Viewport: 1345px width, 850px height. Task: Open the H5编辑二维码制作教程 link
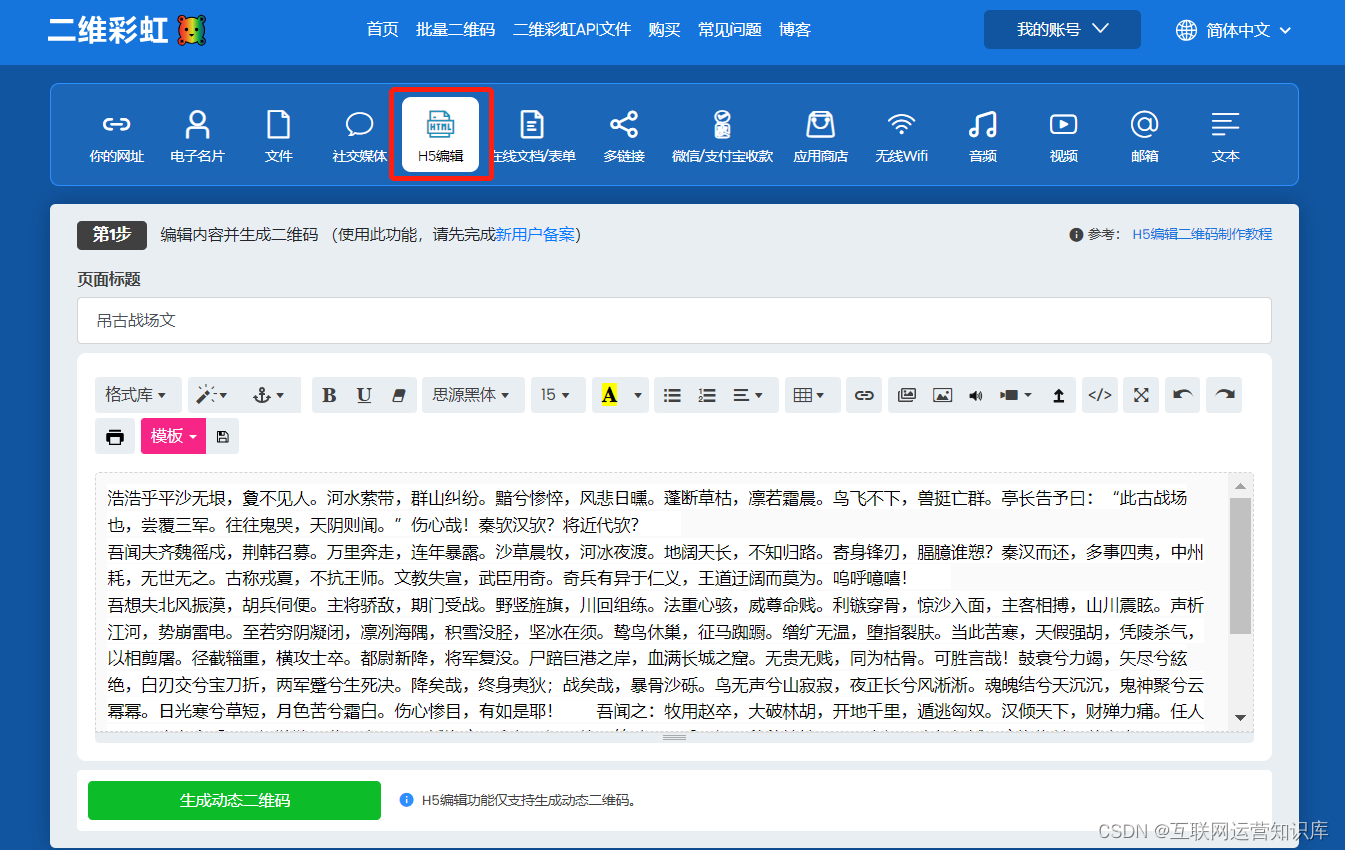1202,234
